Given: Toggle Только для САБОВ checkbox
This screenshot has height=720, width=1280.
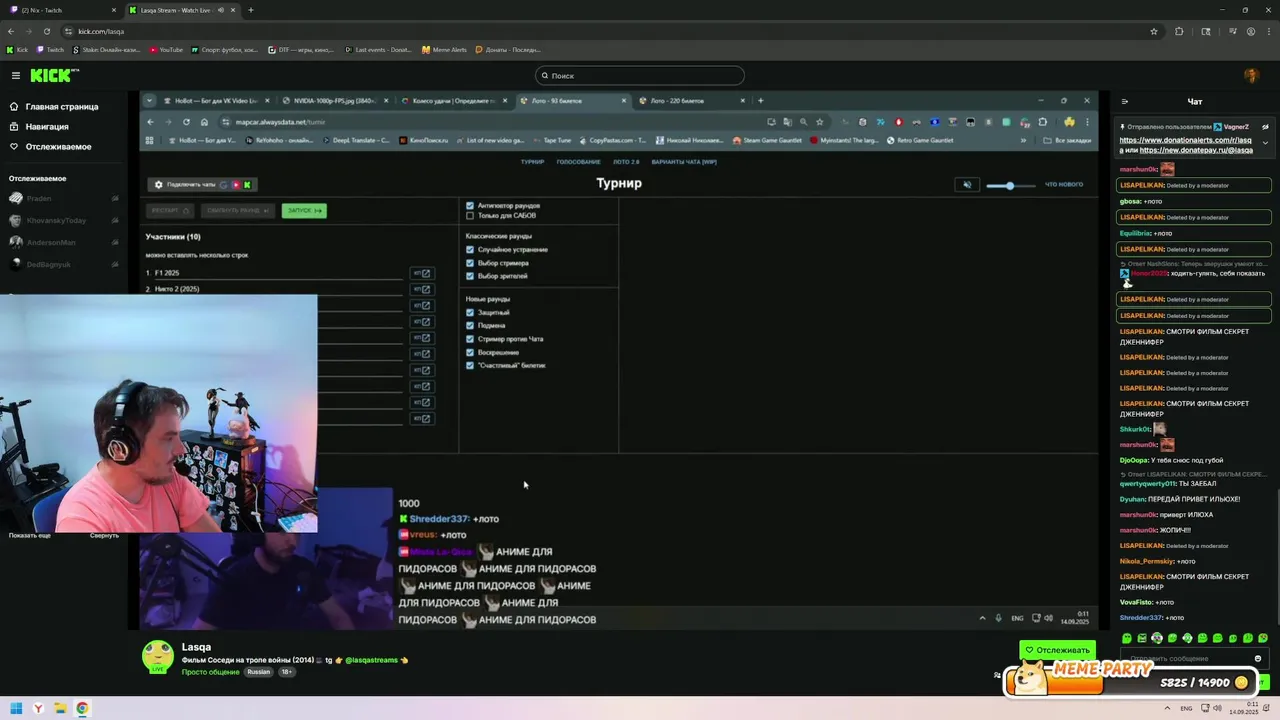Looking at the screenshot, I should pos(470,215).
